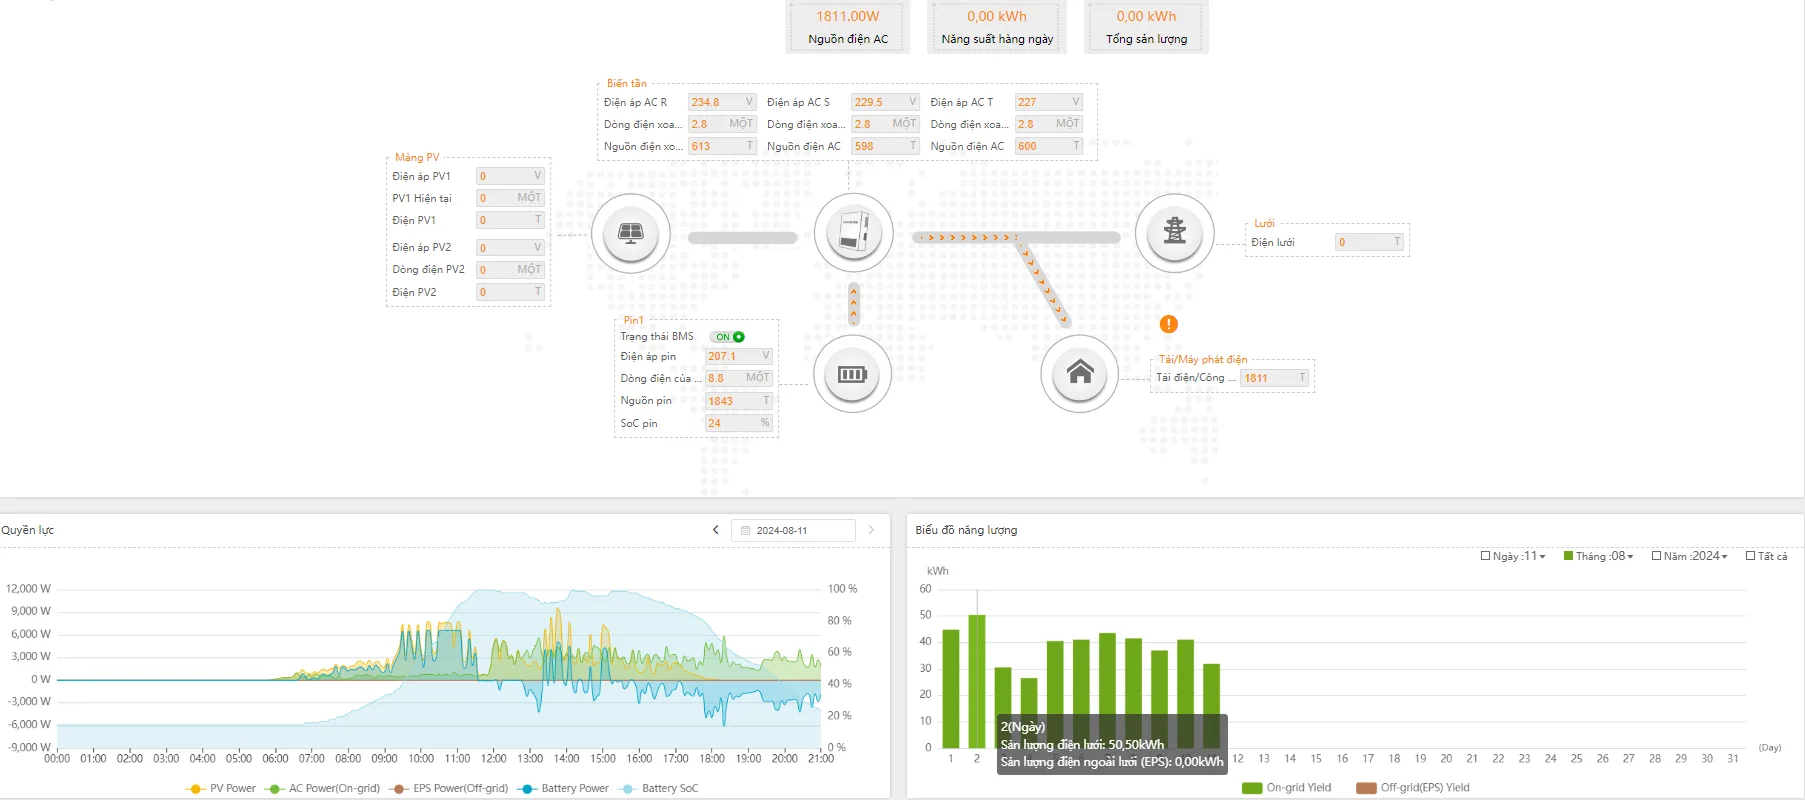
Task: Click the Tổng sản lượng card
Action: pyautogui.click(x=1146, y=27)
